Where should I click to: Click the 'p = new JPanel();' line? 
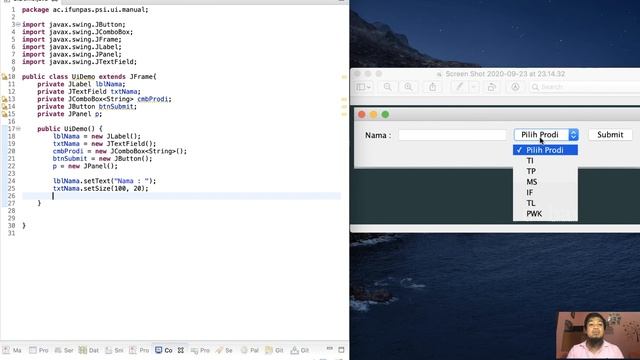(x=85, y=166)
